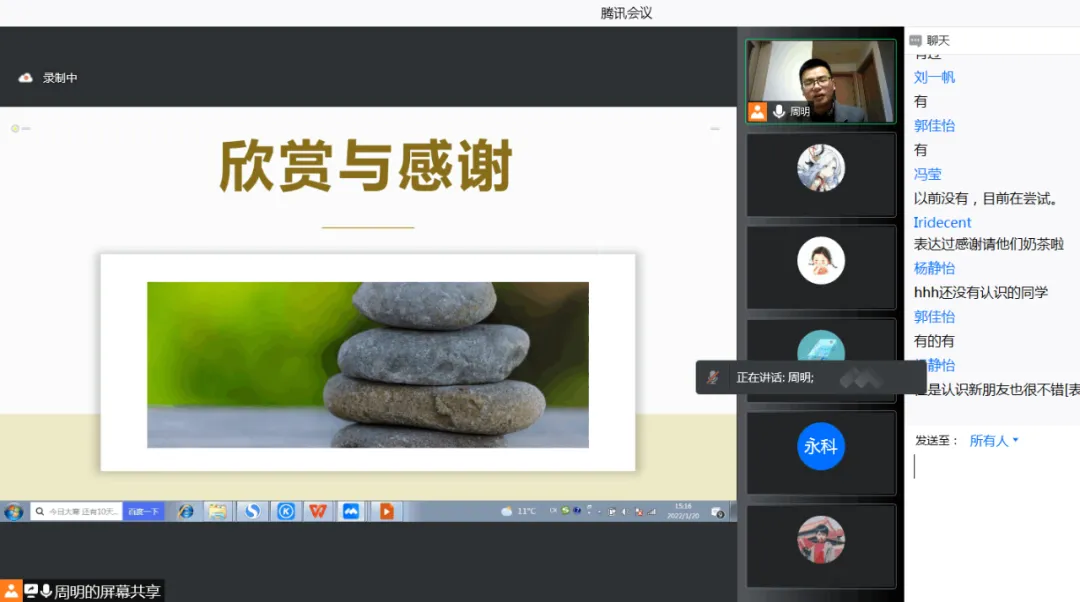
Task: Open the 所有人 recipient dropdown
Action: tap(992, 440)
